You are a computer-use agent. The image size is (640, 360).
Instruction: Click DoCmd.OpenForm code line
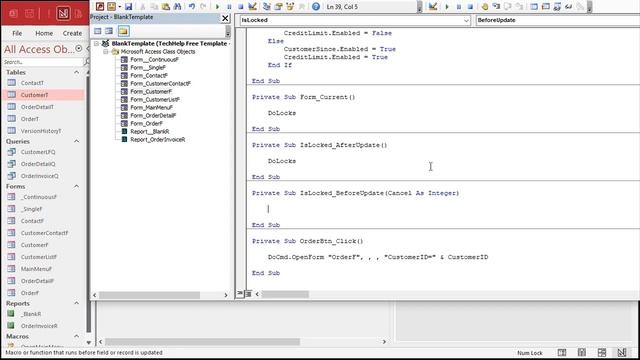pos(378,257)
